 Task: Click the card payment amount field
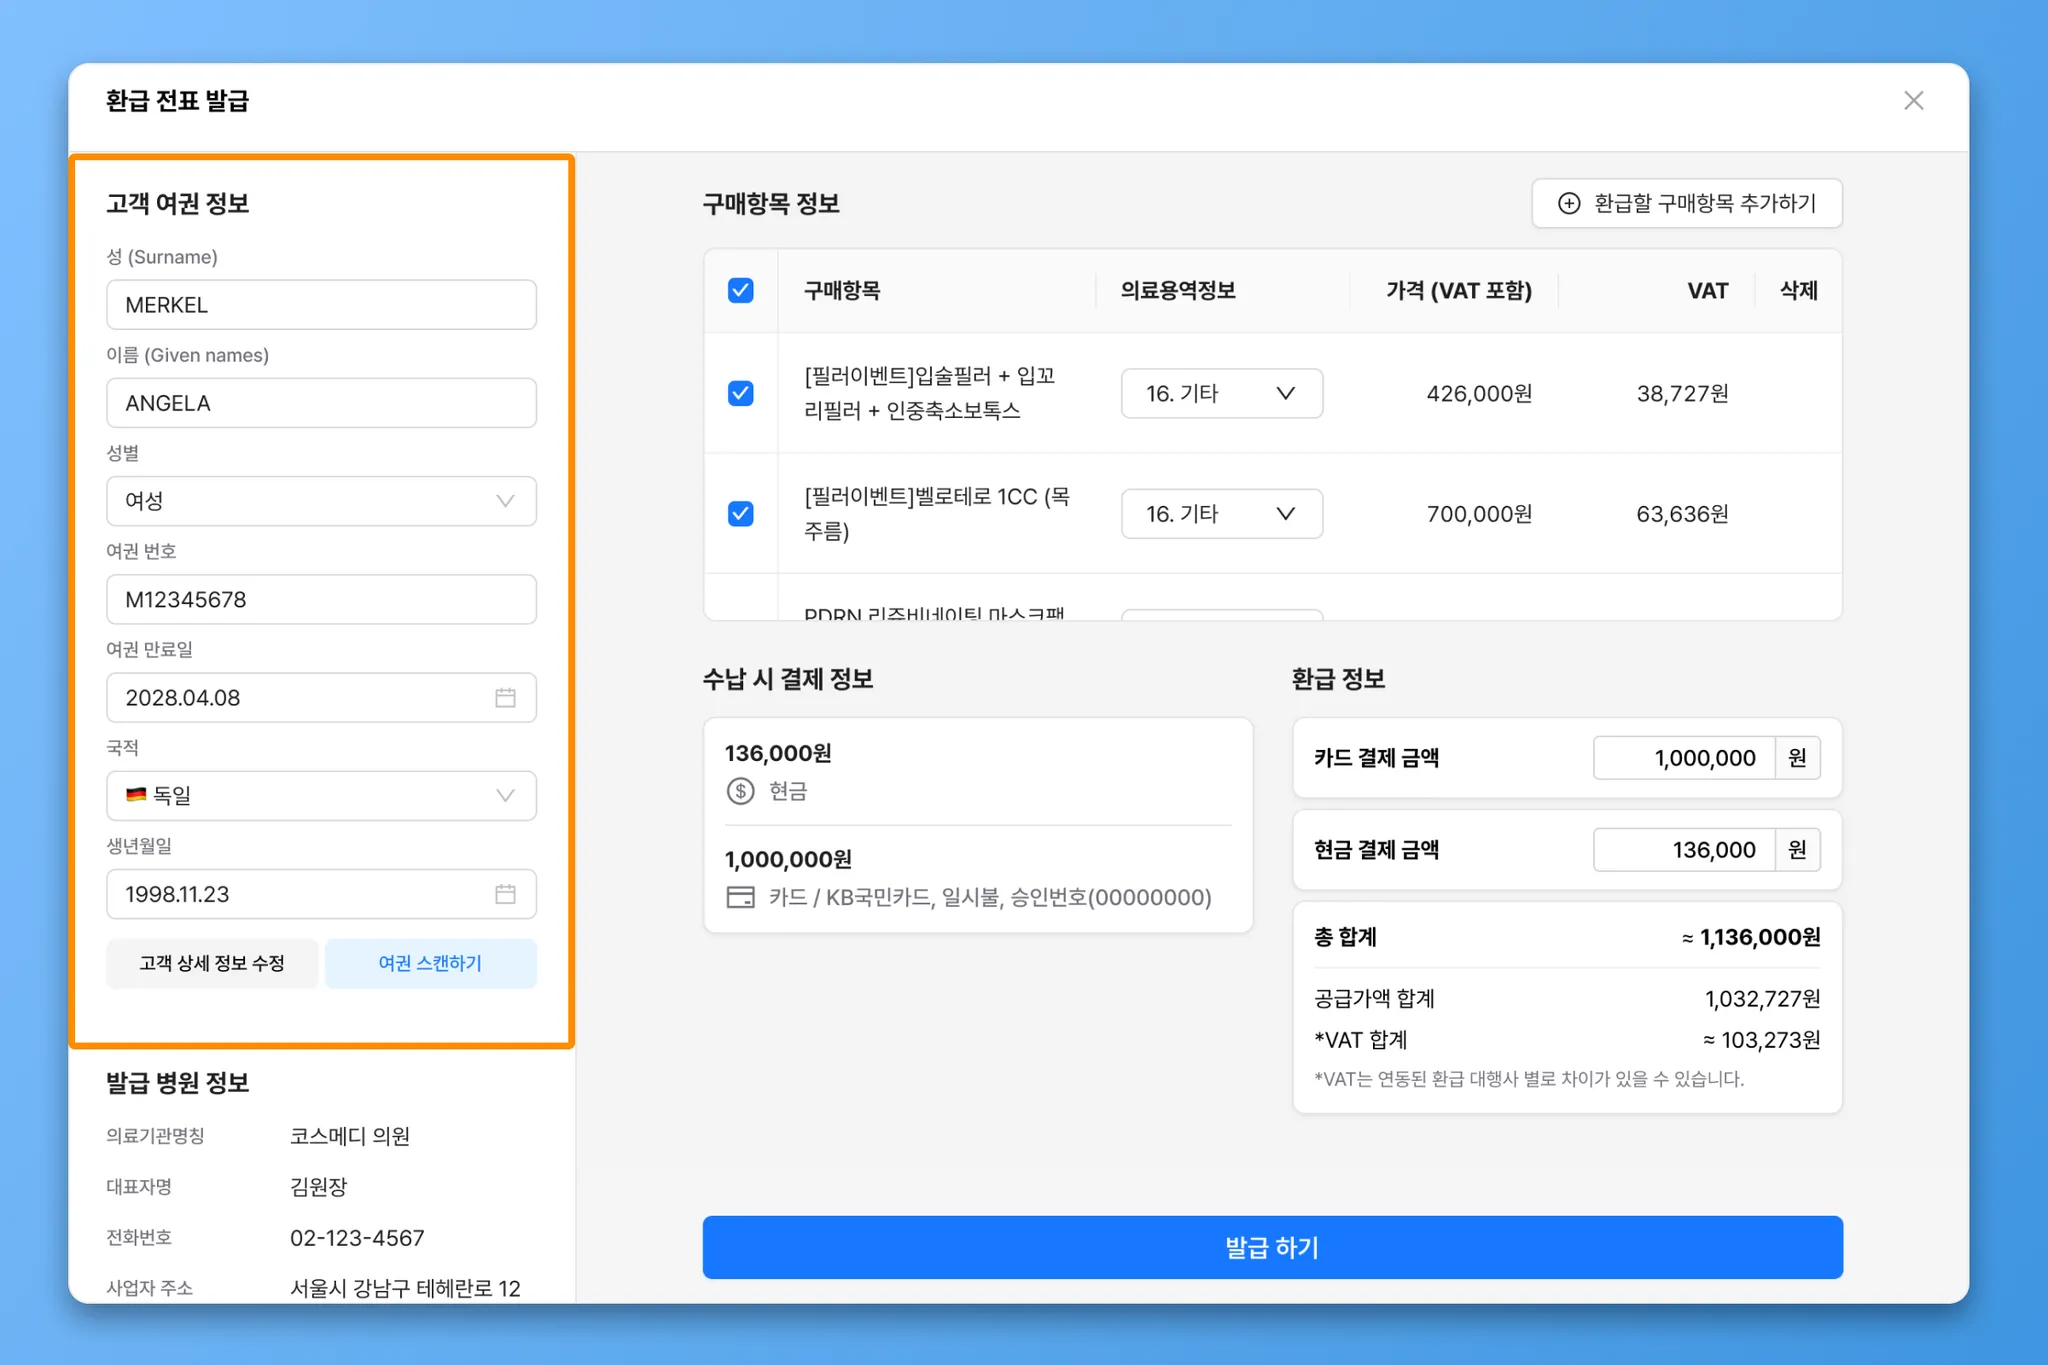[x=1684, y=758]
